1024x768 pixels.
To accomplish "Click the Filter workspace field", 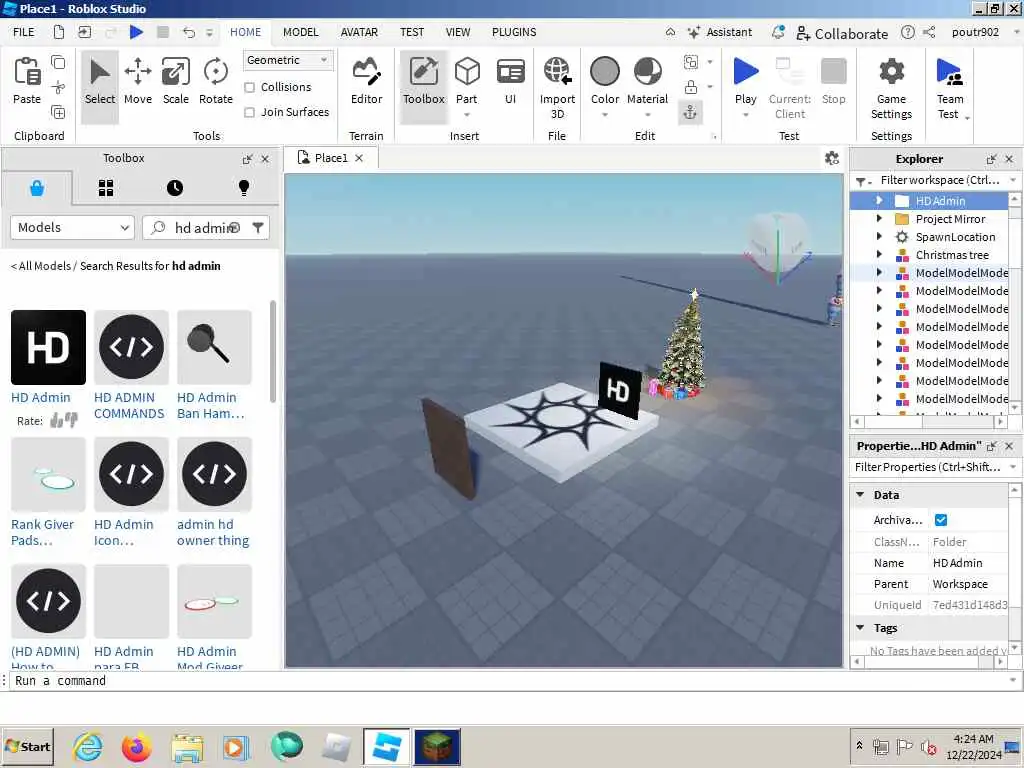I will point(940,180).
